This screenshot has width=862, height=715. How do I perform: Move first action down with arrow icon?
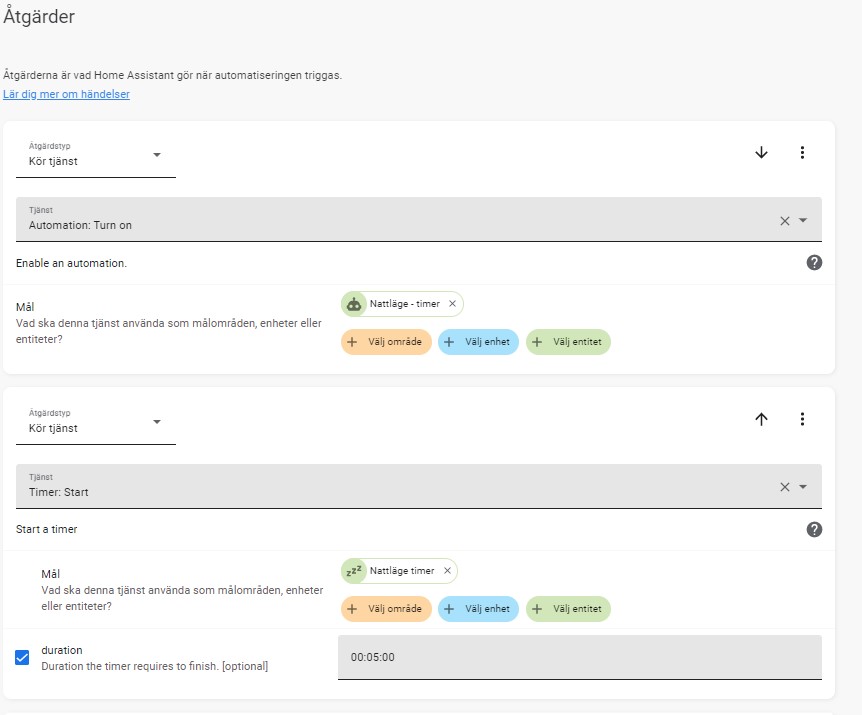761,152
